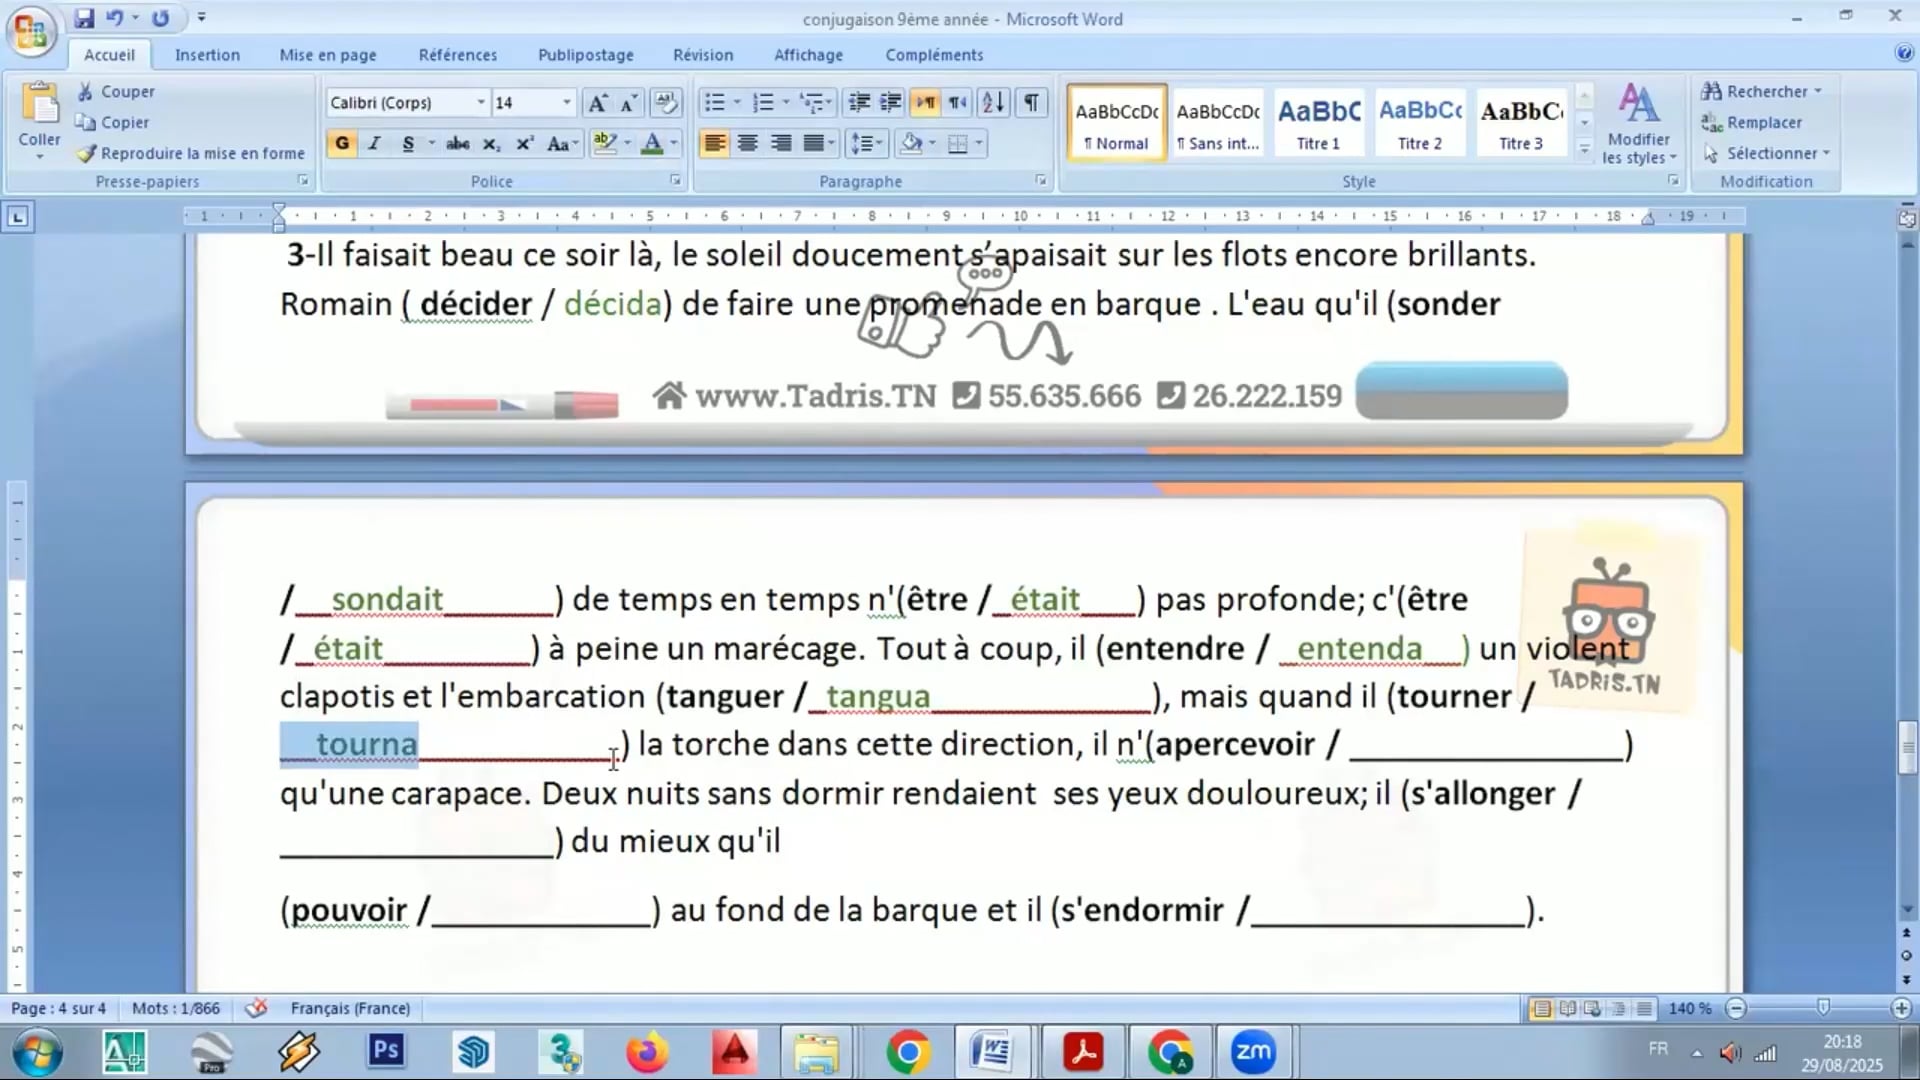Click the Superscript icon
The height and width of the screenshot is (1080, 1920).
(x=524, y=143)
